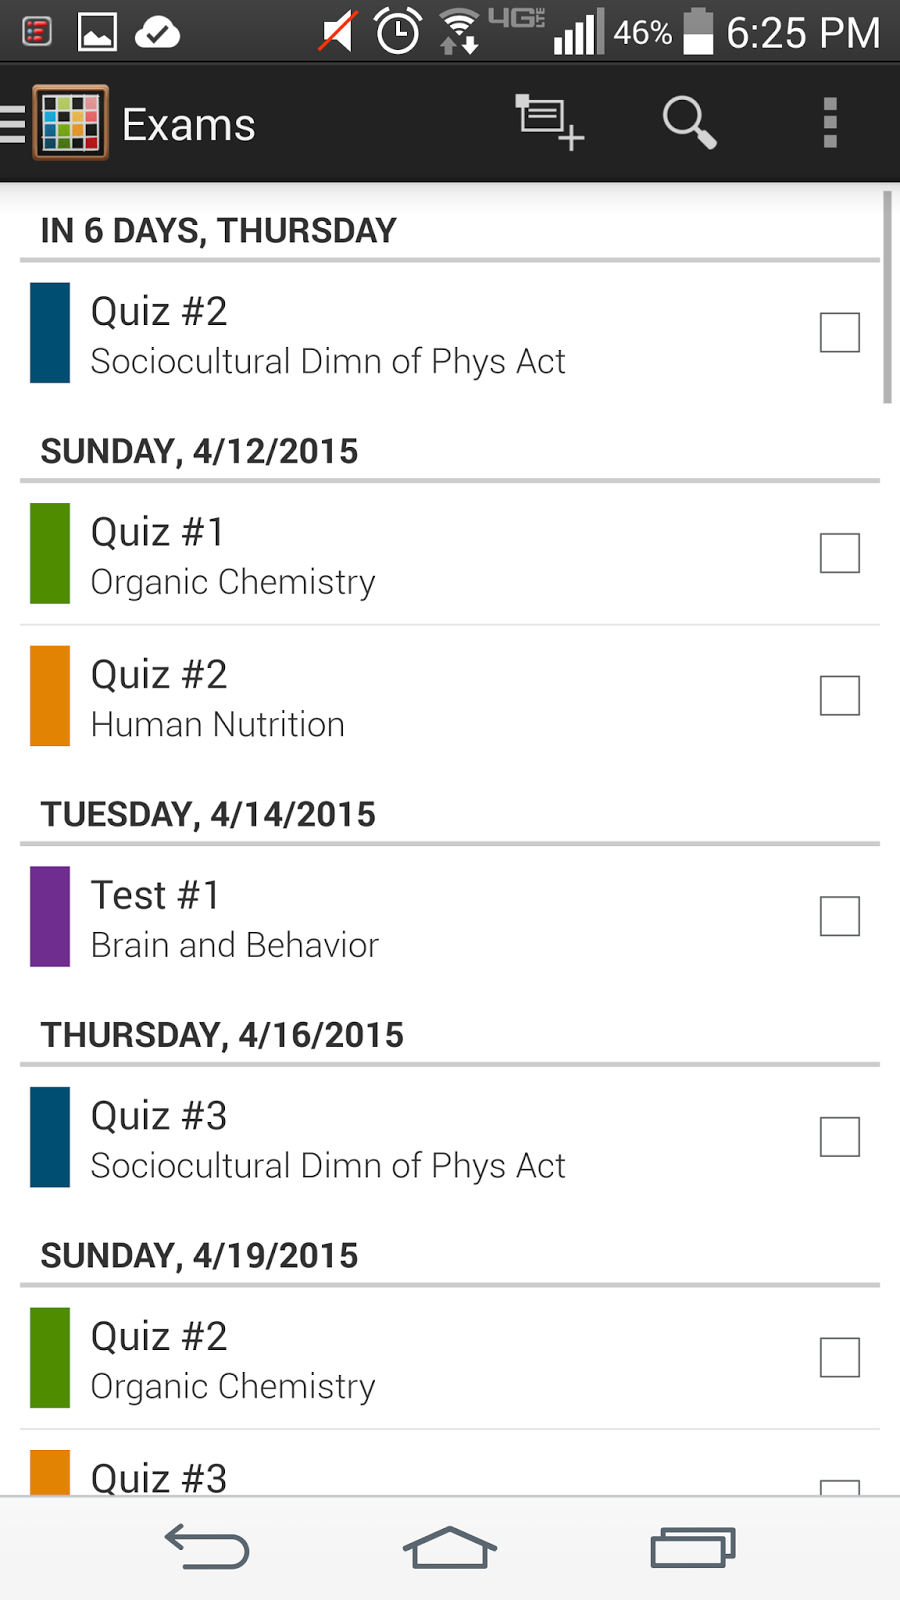Mark Quiz #2 Human Nutrition as done

point(840,696)
